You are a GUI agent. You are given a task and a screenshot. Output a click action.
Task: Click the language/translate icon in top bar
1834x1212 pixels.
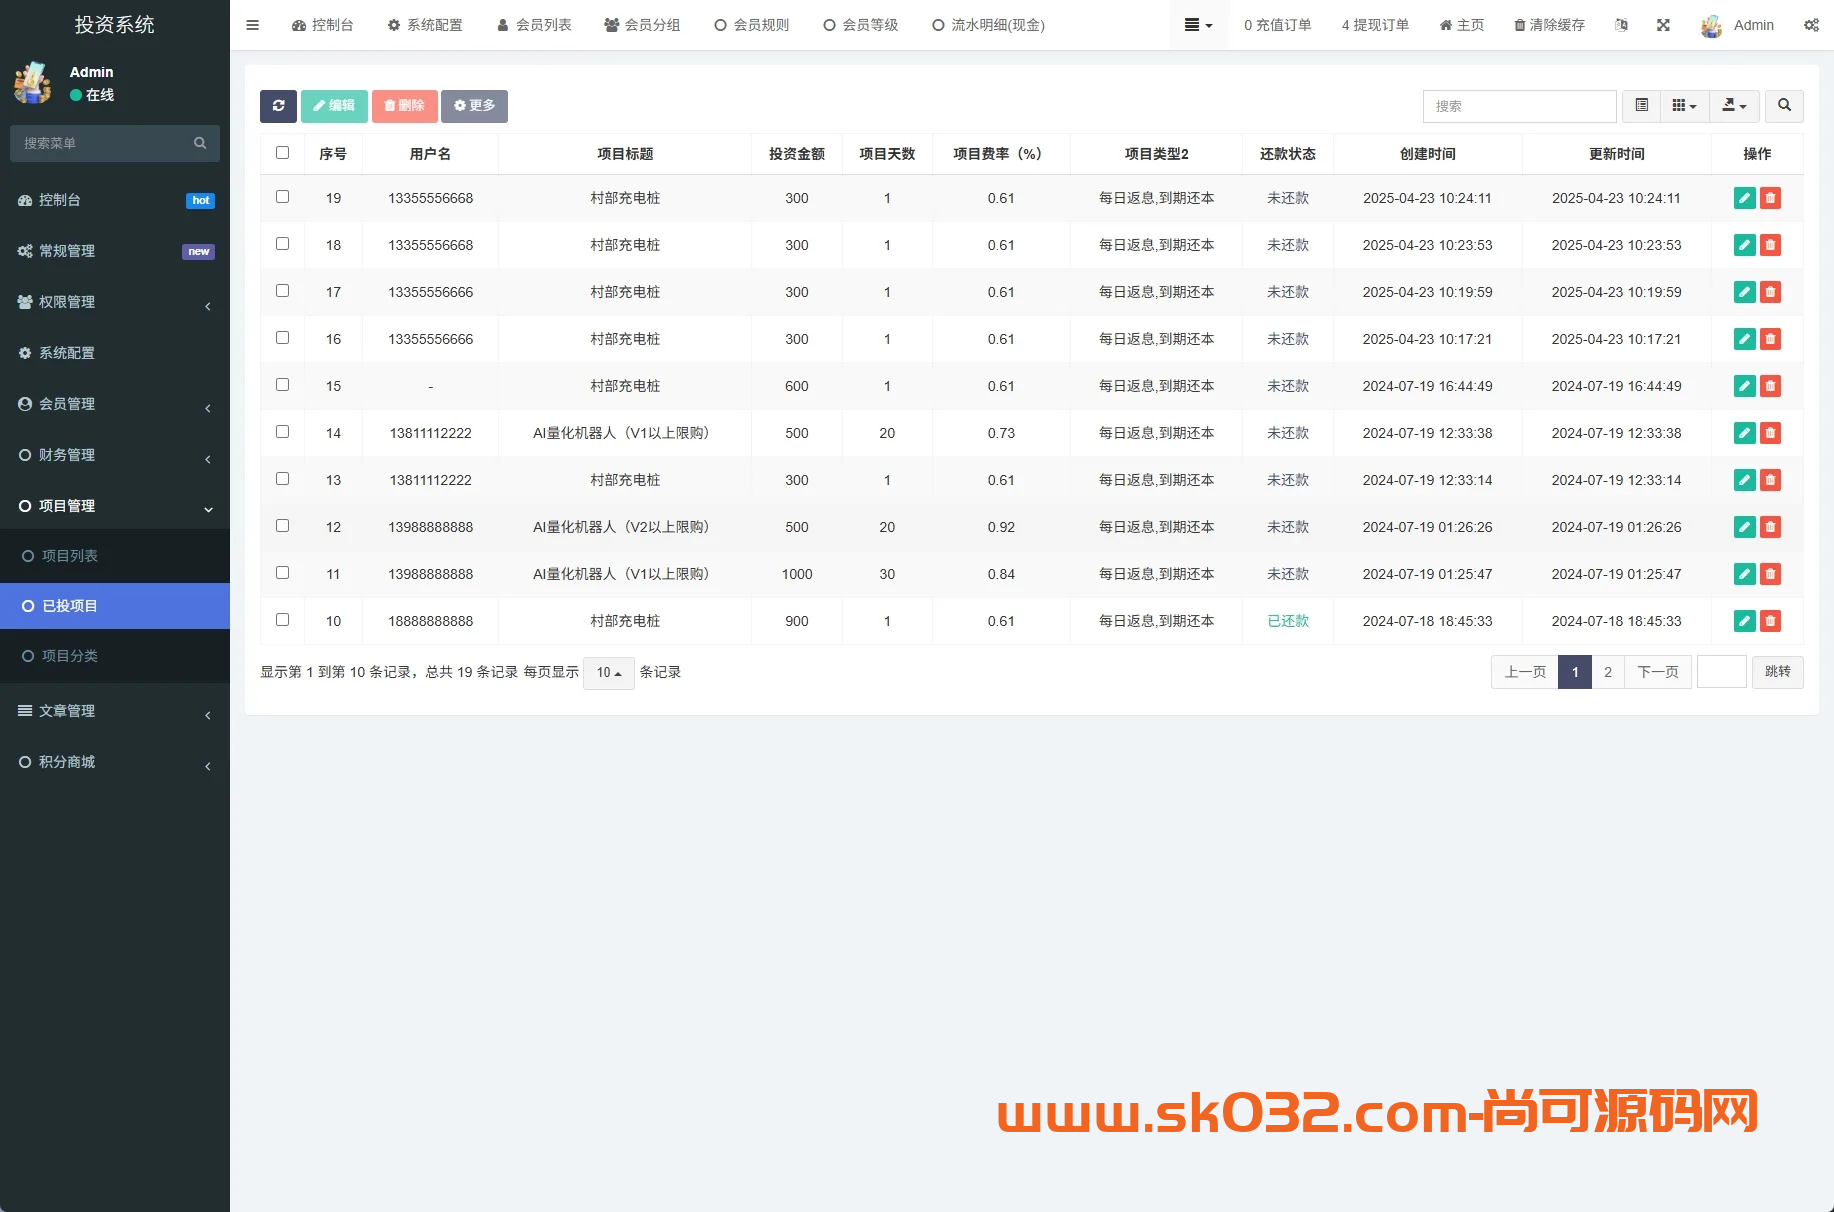tap(1622, 25)
